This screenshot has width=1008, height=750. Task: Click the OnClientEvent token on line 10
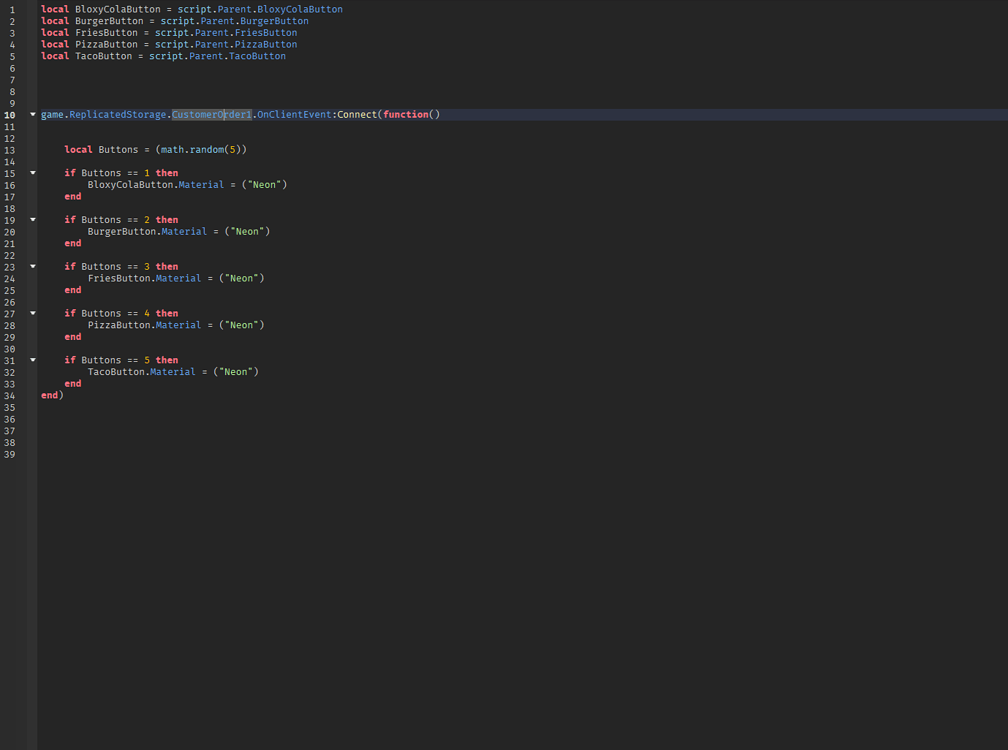point(294,114)
